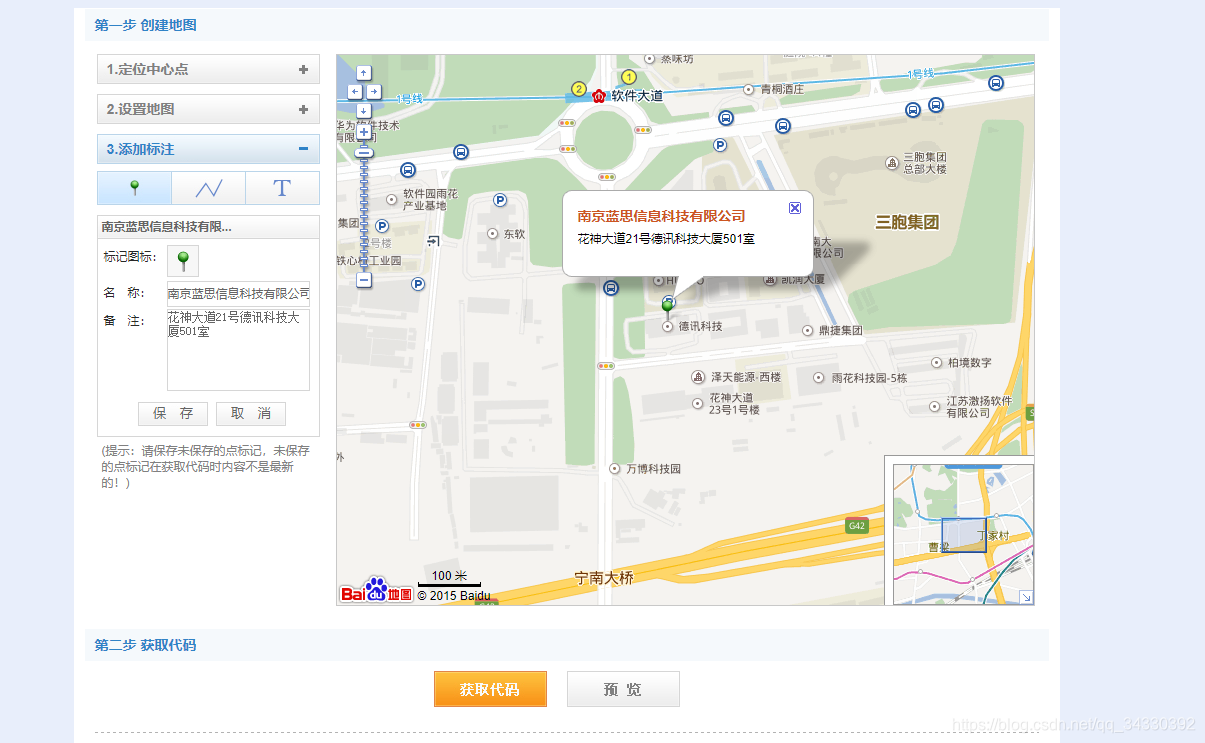1205x743 pixels.
Task: Save the marker with 保存
Action: [x=173, y=414]
